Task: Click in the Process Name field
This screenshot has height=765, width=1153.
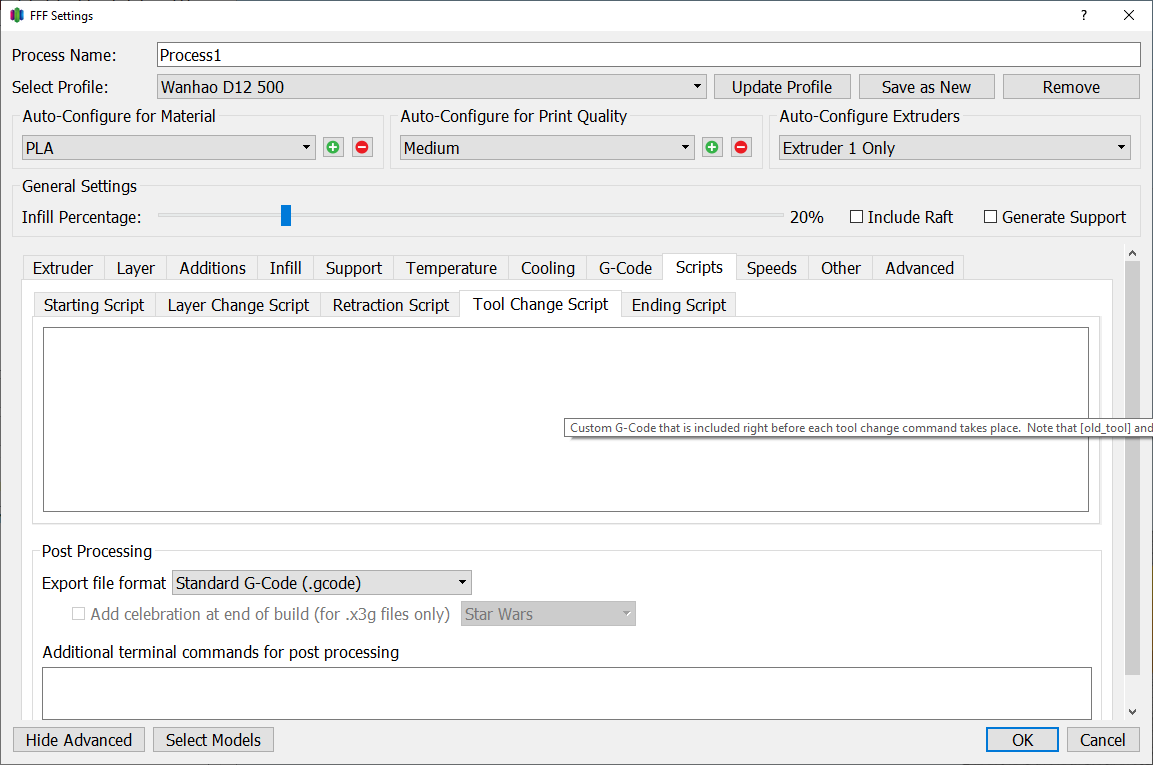Action: 649,54
